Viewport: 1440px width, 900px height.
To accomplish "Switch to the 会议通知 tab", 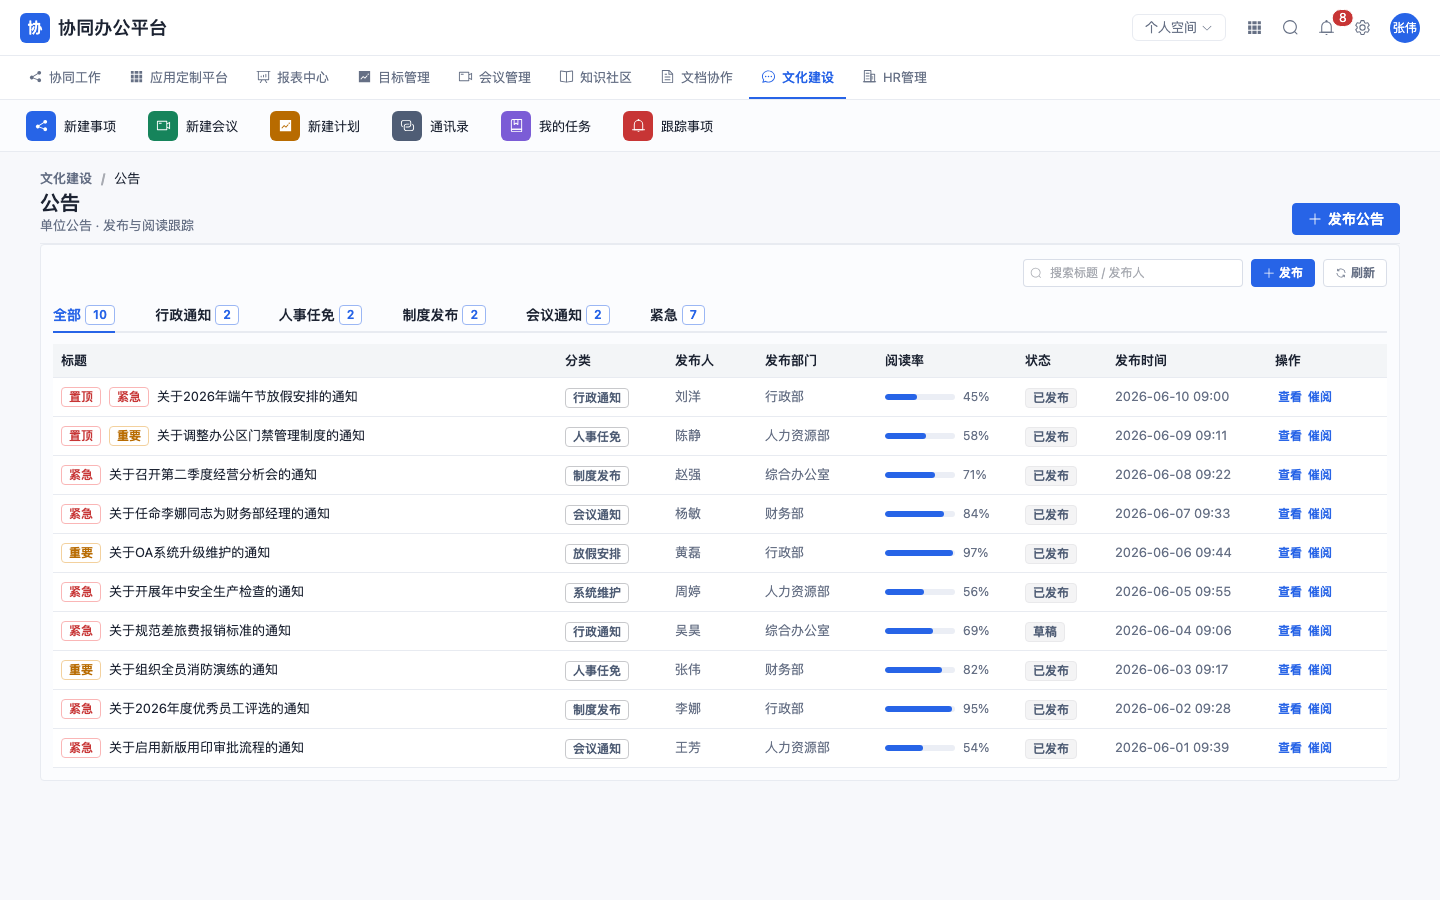I will coord(568,315).
